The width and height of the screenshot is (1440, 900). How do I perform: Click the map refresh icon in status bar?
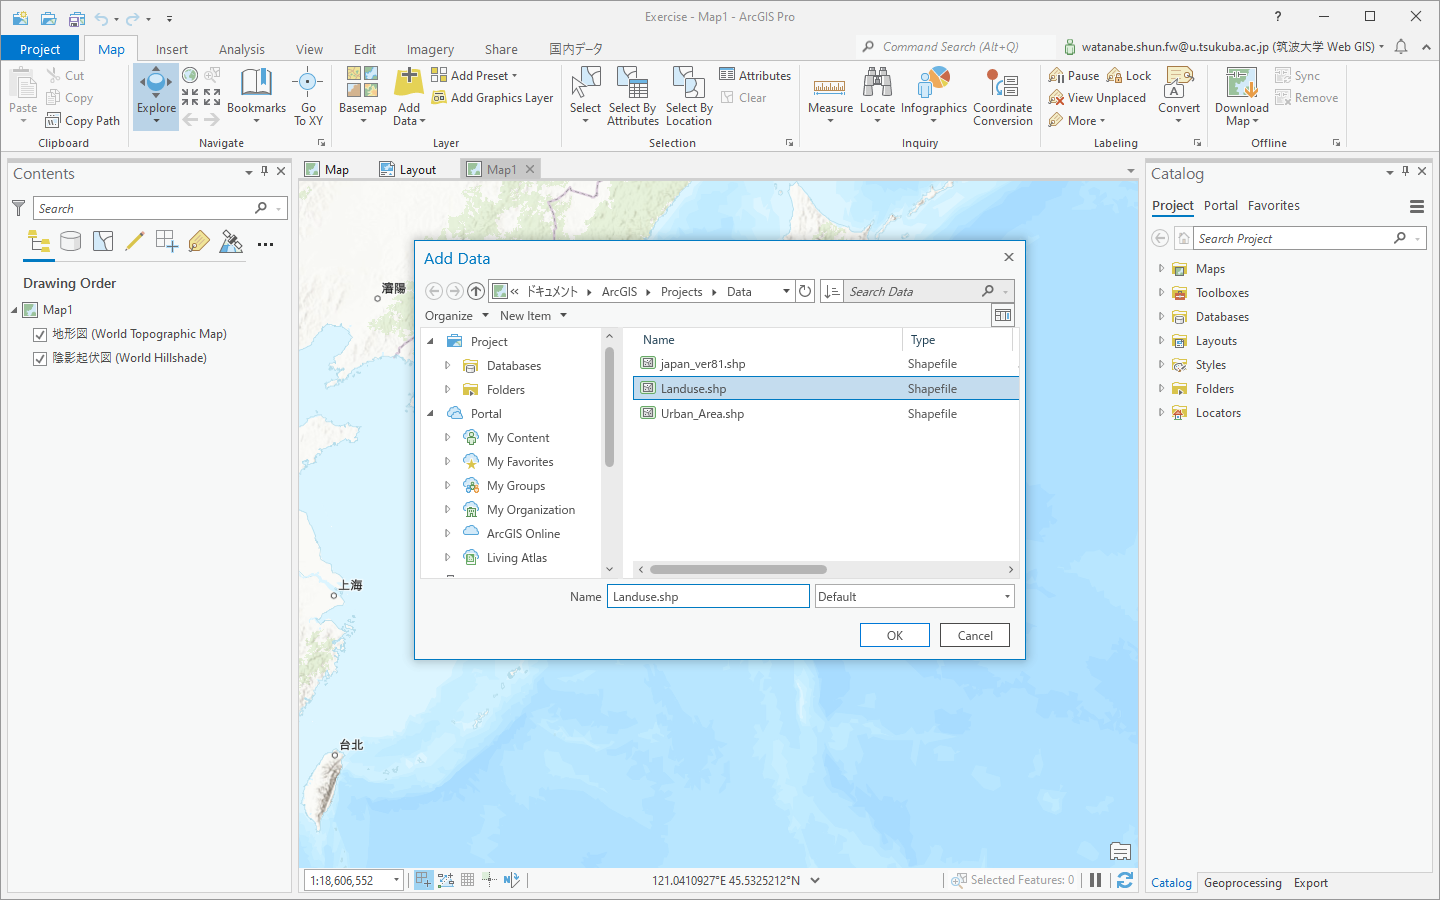pyautogui.click(x=1125, y=880)
